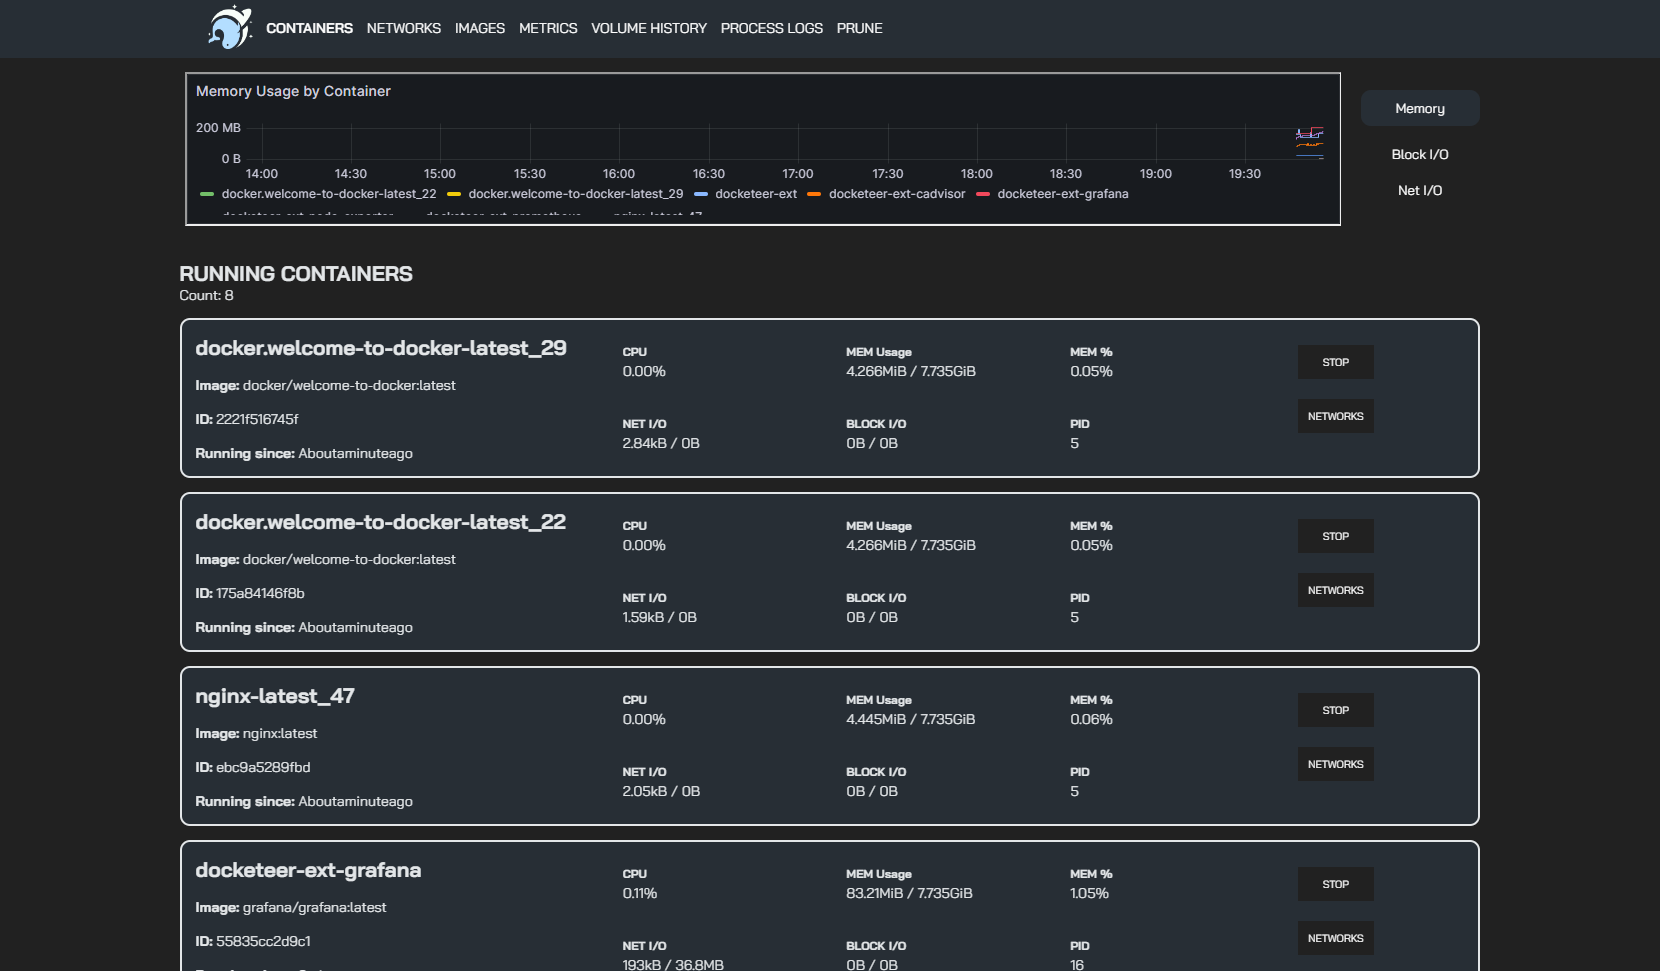Stop the docker.welcome-to-docker-latest_22 container
The image size is (1660, 971).
(x=1336, y=536)
